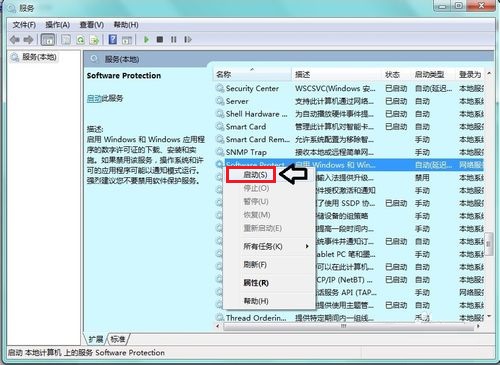This screenshot has width=500, height=365.
Task: Click the Properties toolbar icon
Action: point(66,40)
